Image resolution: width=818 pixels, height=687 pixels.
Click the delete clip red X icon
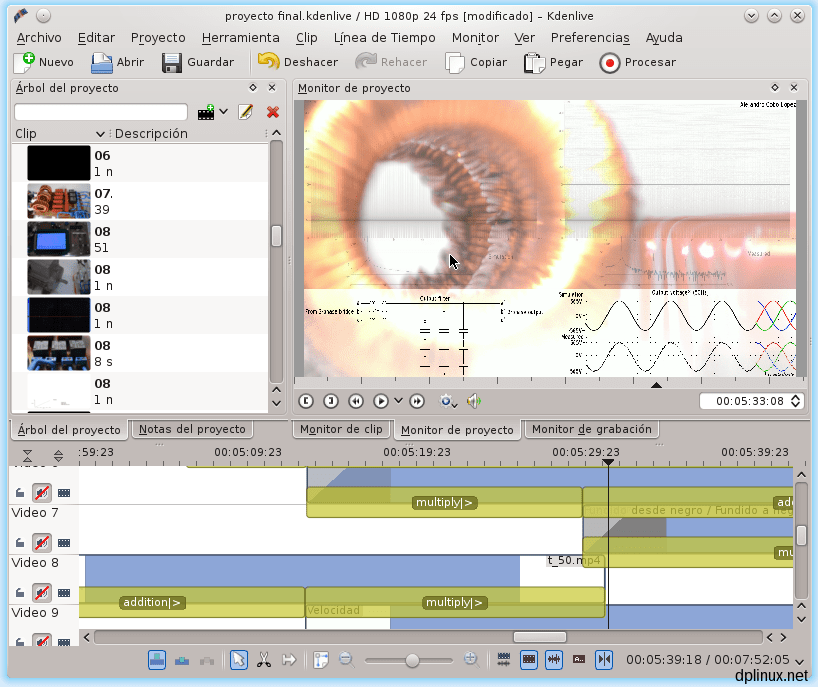[x=270, y=111]
